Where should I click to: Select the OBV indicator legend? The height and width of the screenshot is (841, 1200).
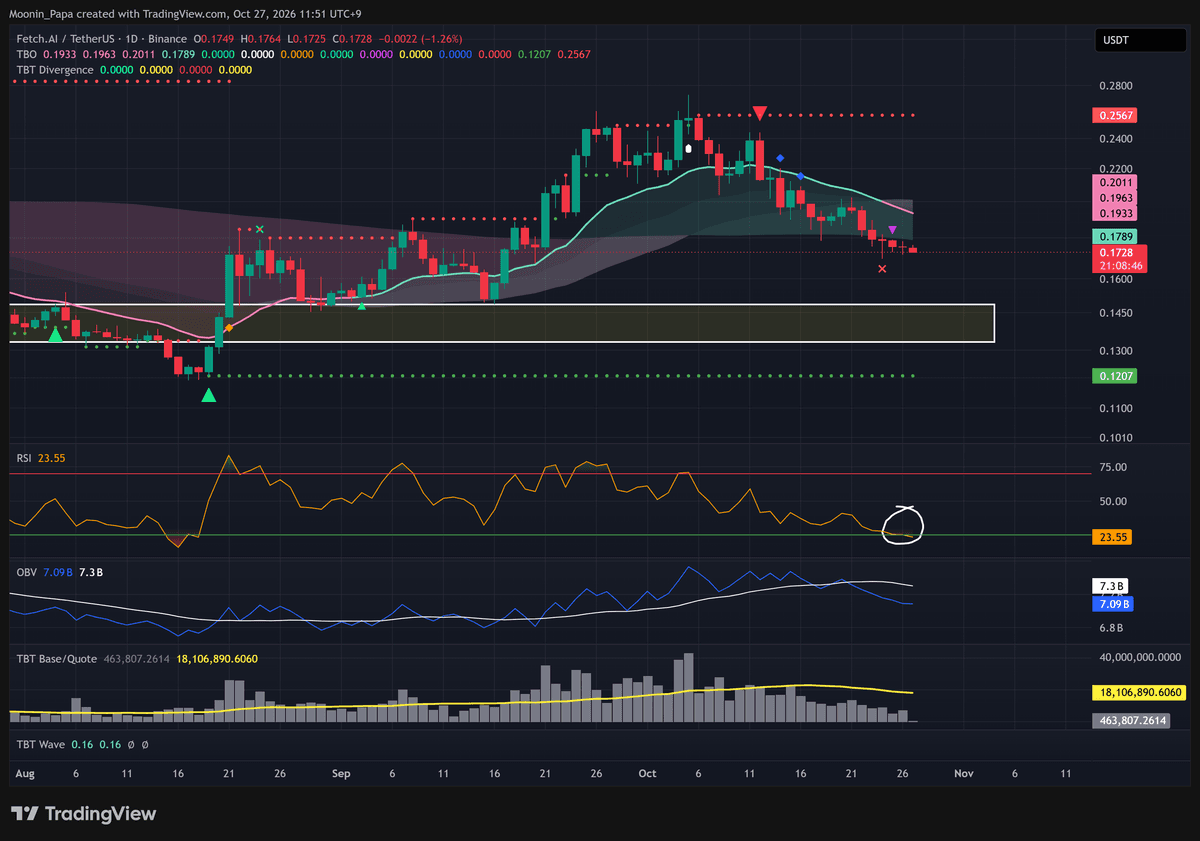pyautogui.click(x=26, y=572)
